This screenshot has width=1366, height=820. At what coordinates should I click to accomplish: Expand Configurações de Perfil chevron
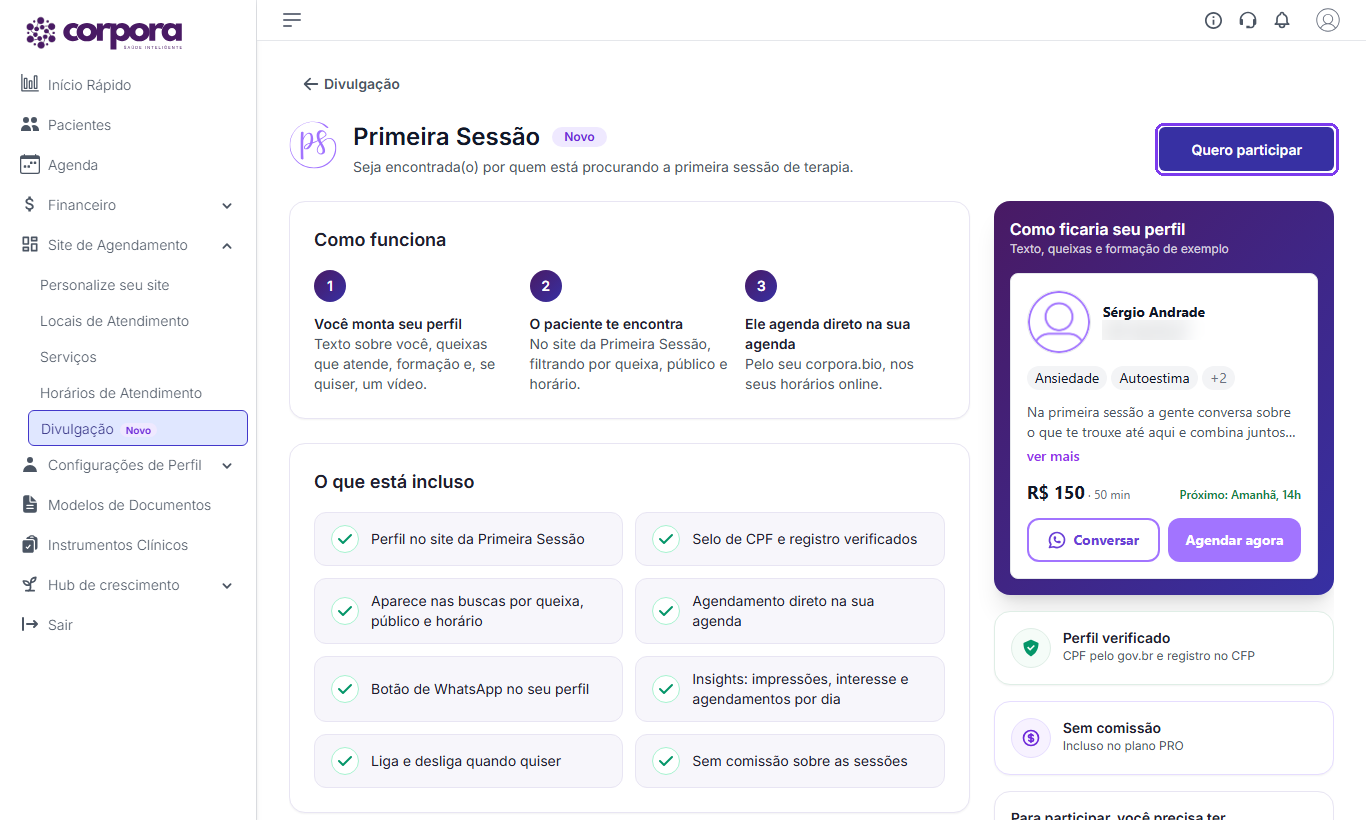tap(227, 465)
